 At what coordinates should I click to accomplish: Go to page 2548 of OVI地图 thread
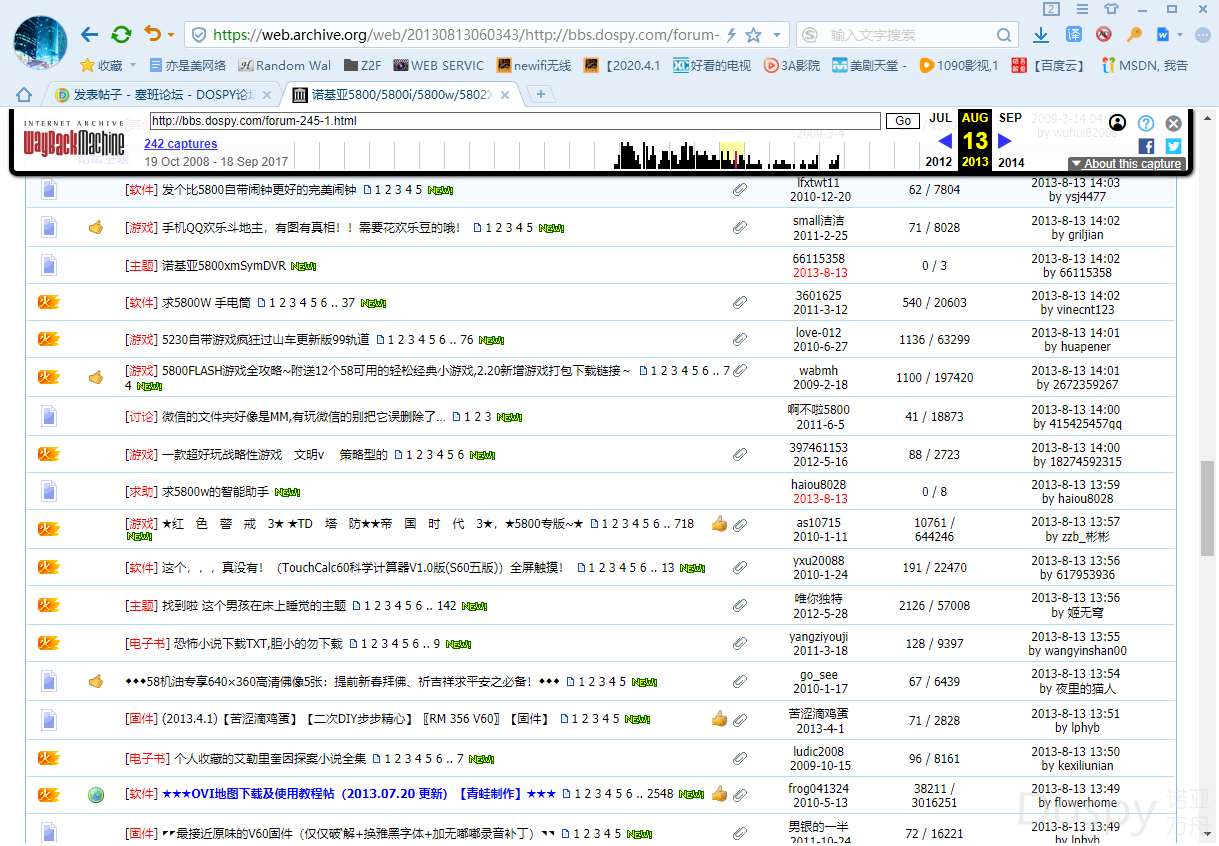click(x=660, y=794)
